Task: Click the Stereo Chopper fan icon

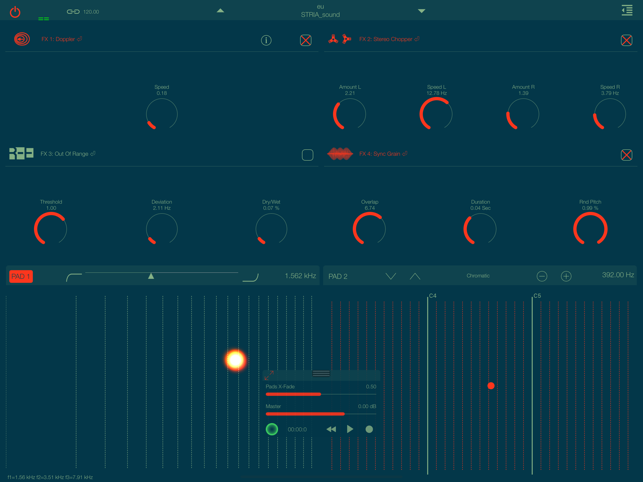Action: pos(340,39)
